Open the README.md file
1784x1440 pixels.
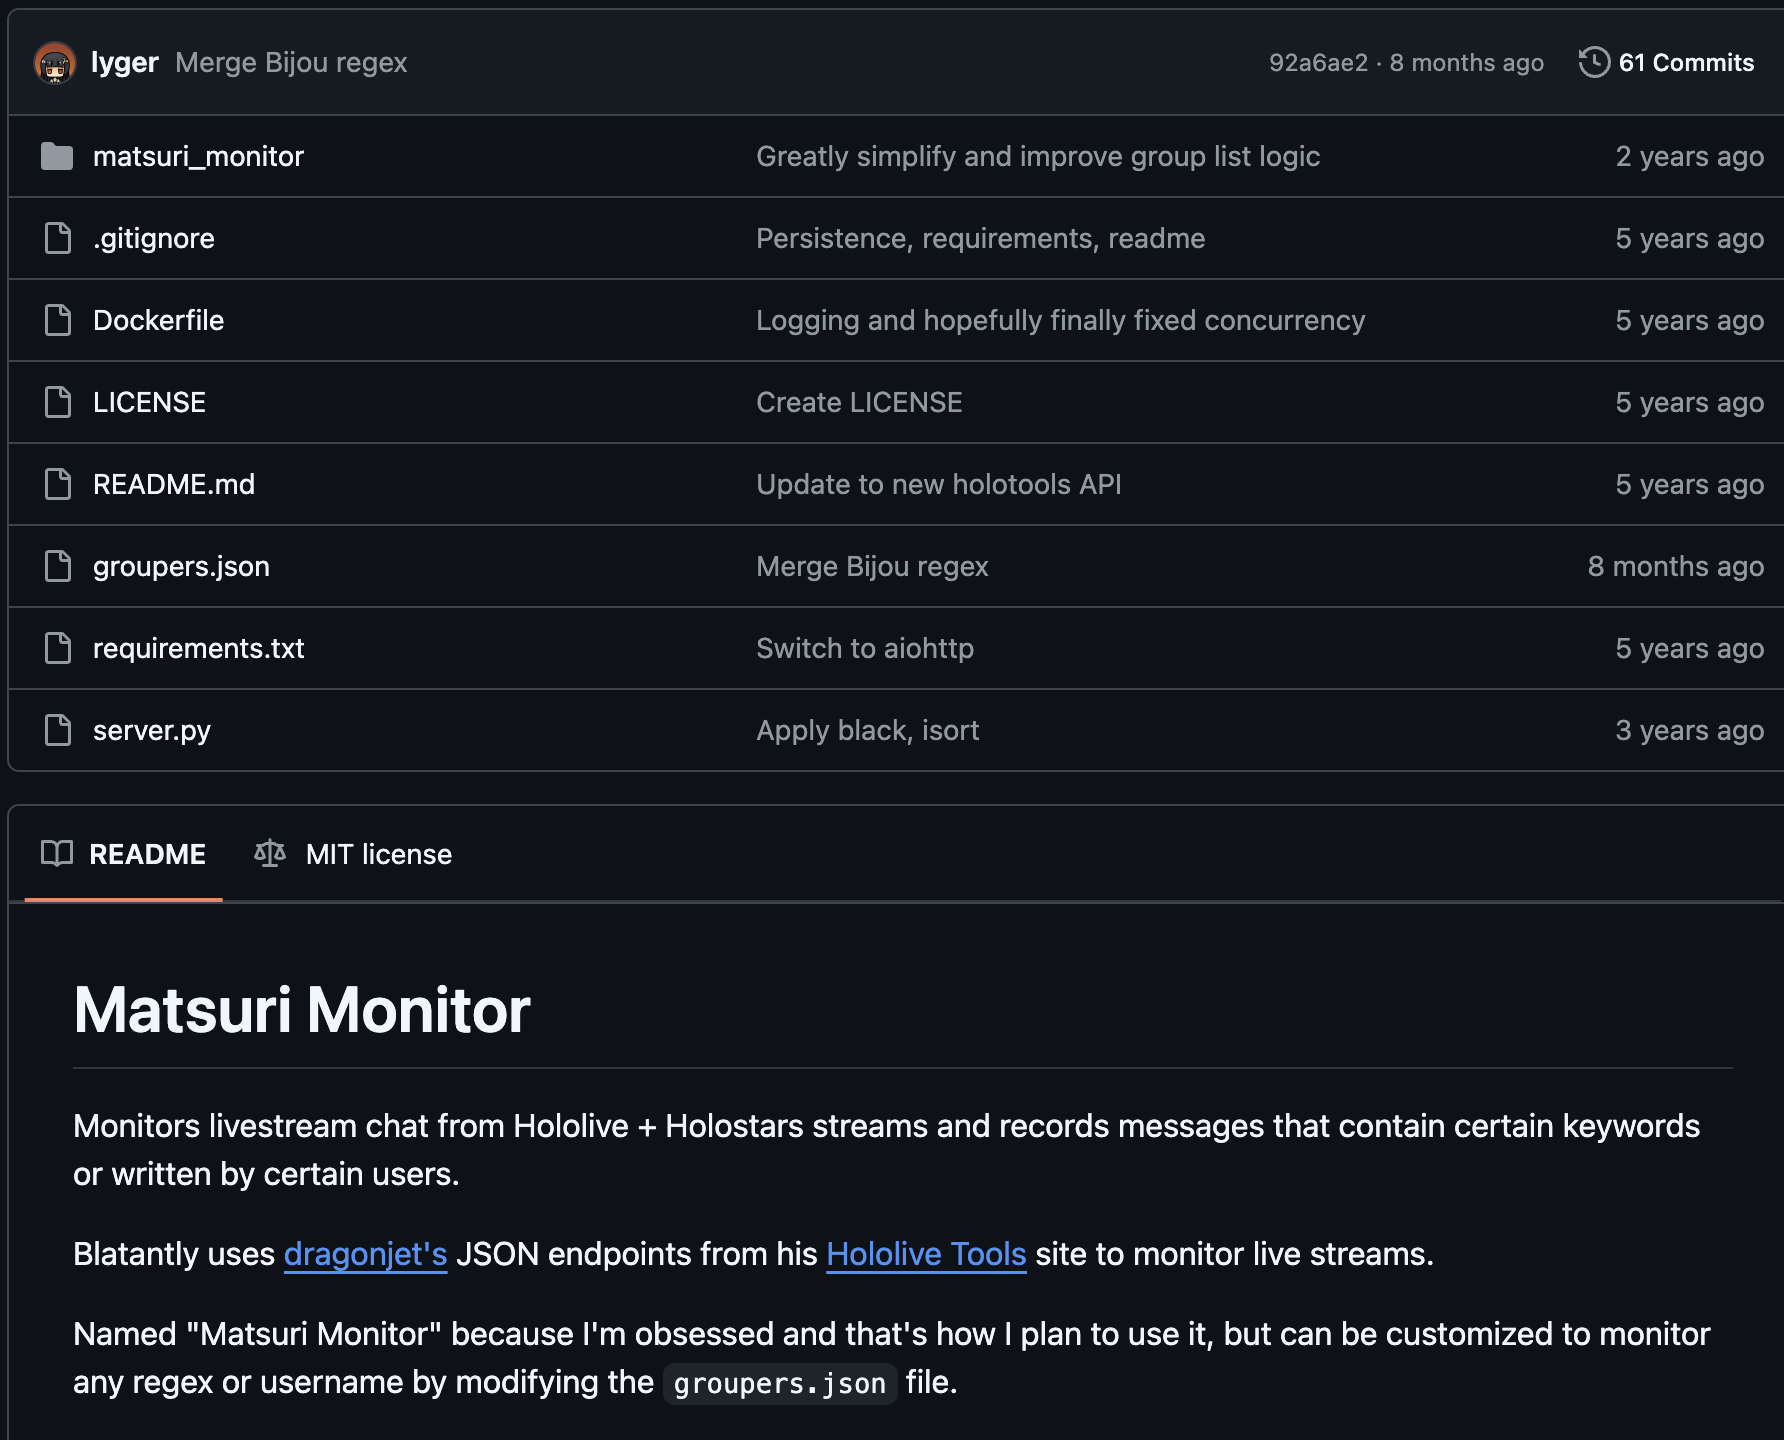(x=174, y=485)
